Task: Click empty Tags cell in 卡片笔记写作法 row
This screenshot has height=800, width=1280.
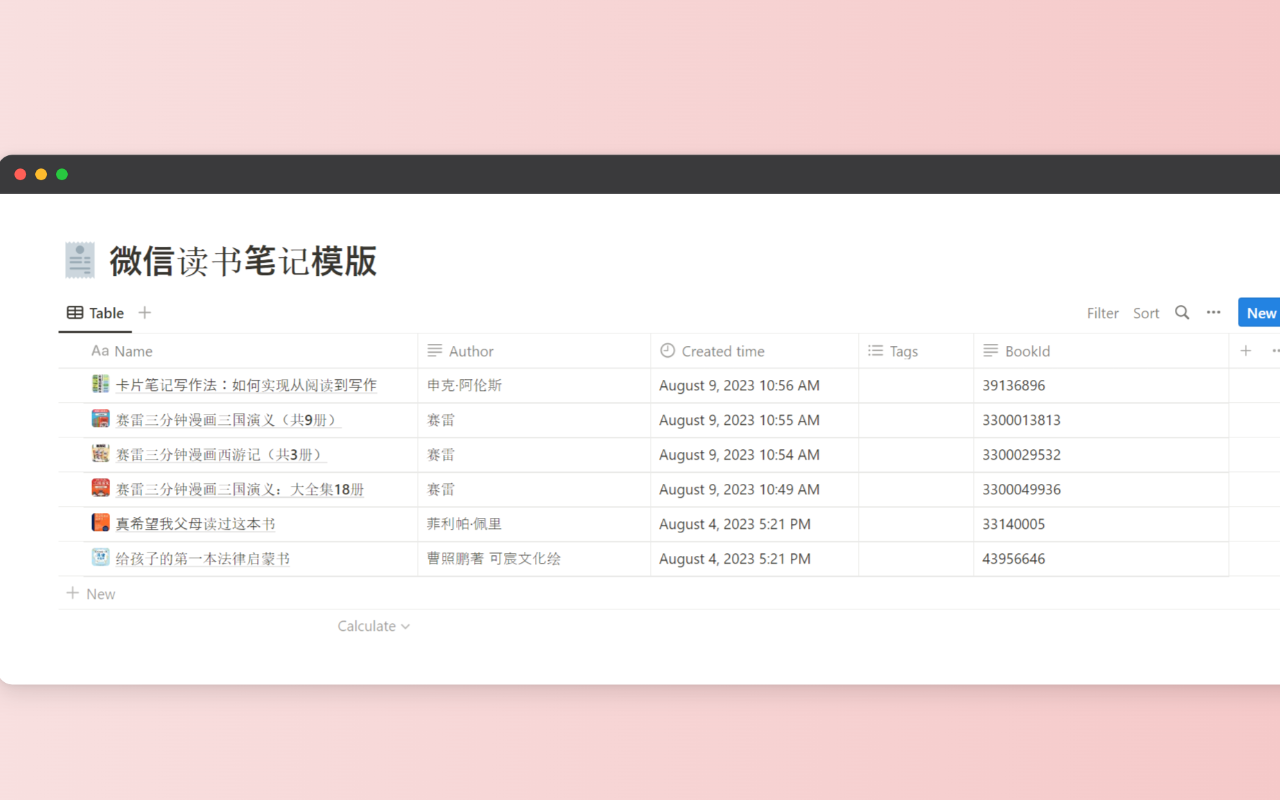Action: [916, 385]
